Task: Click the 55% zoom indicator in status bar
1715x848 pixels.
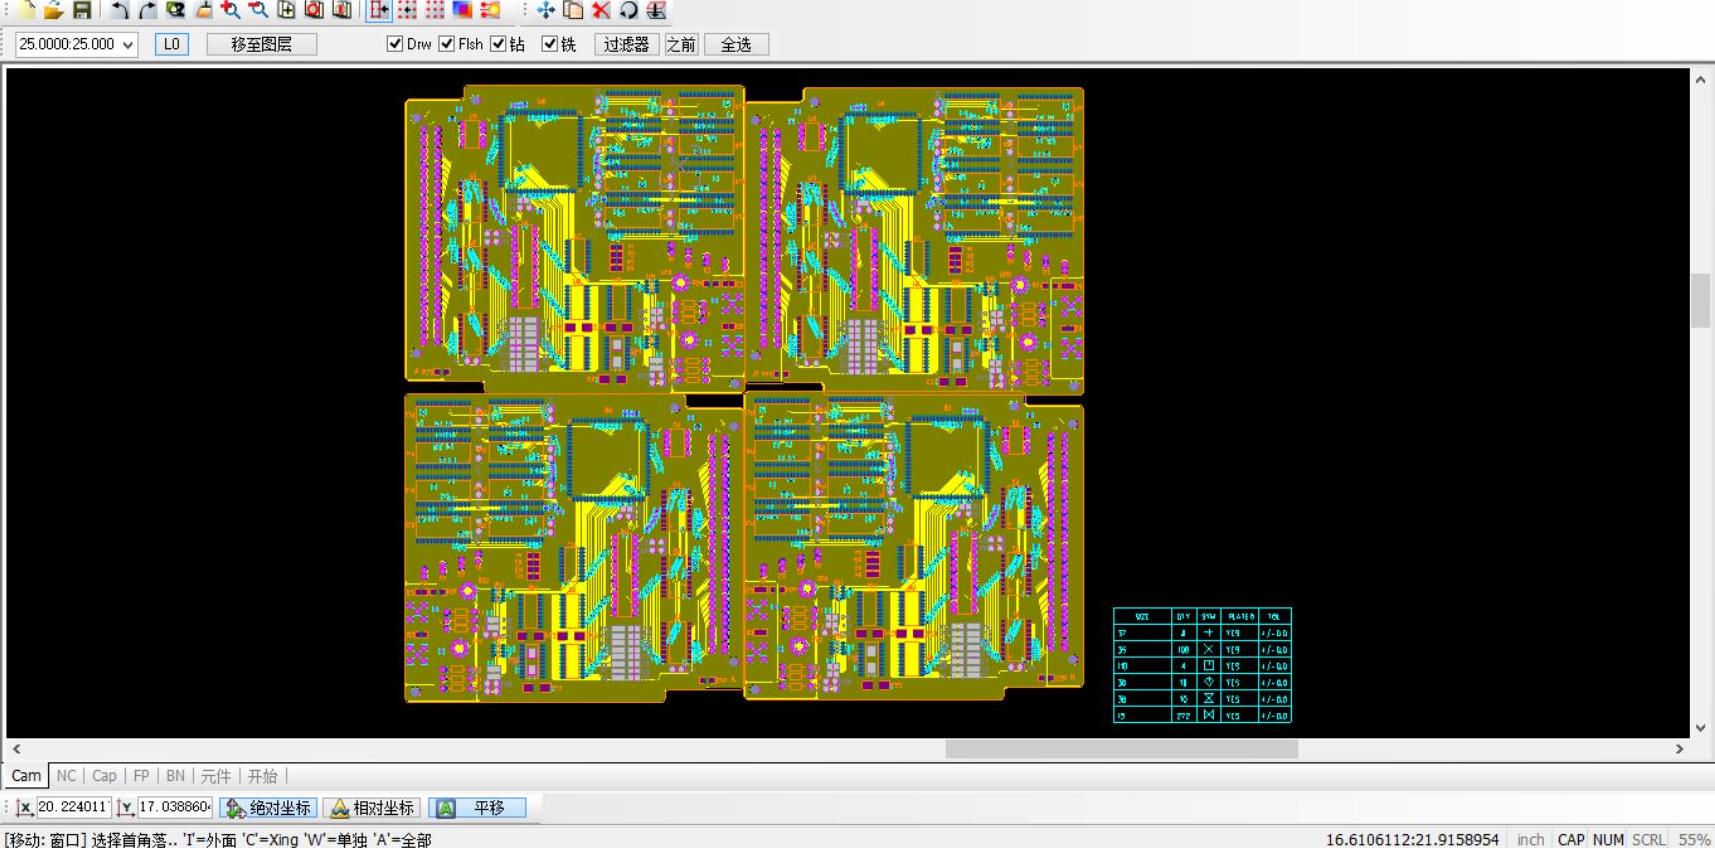Action: click(1694, 839)
